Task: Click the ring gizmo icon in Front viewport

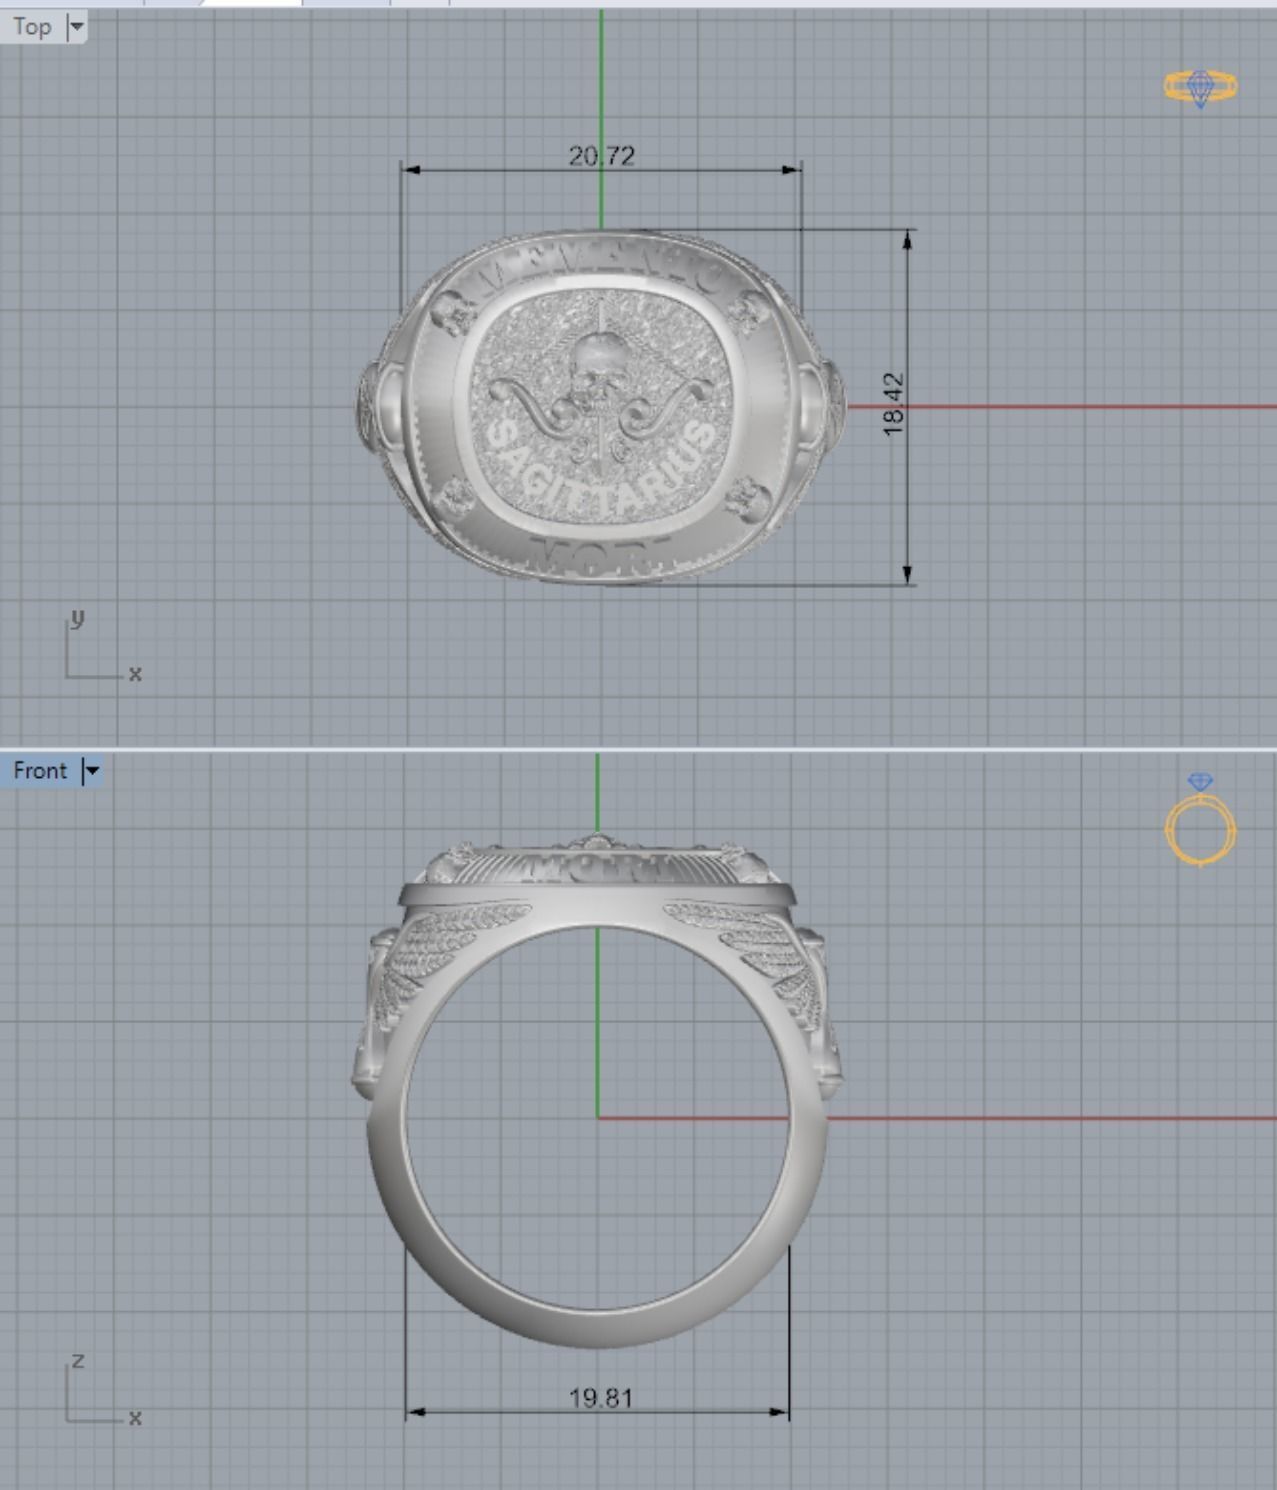Action: [1201, 819]
